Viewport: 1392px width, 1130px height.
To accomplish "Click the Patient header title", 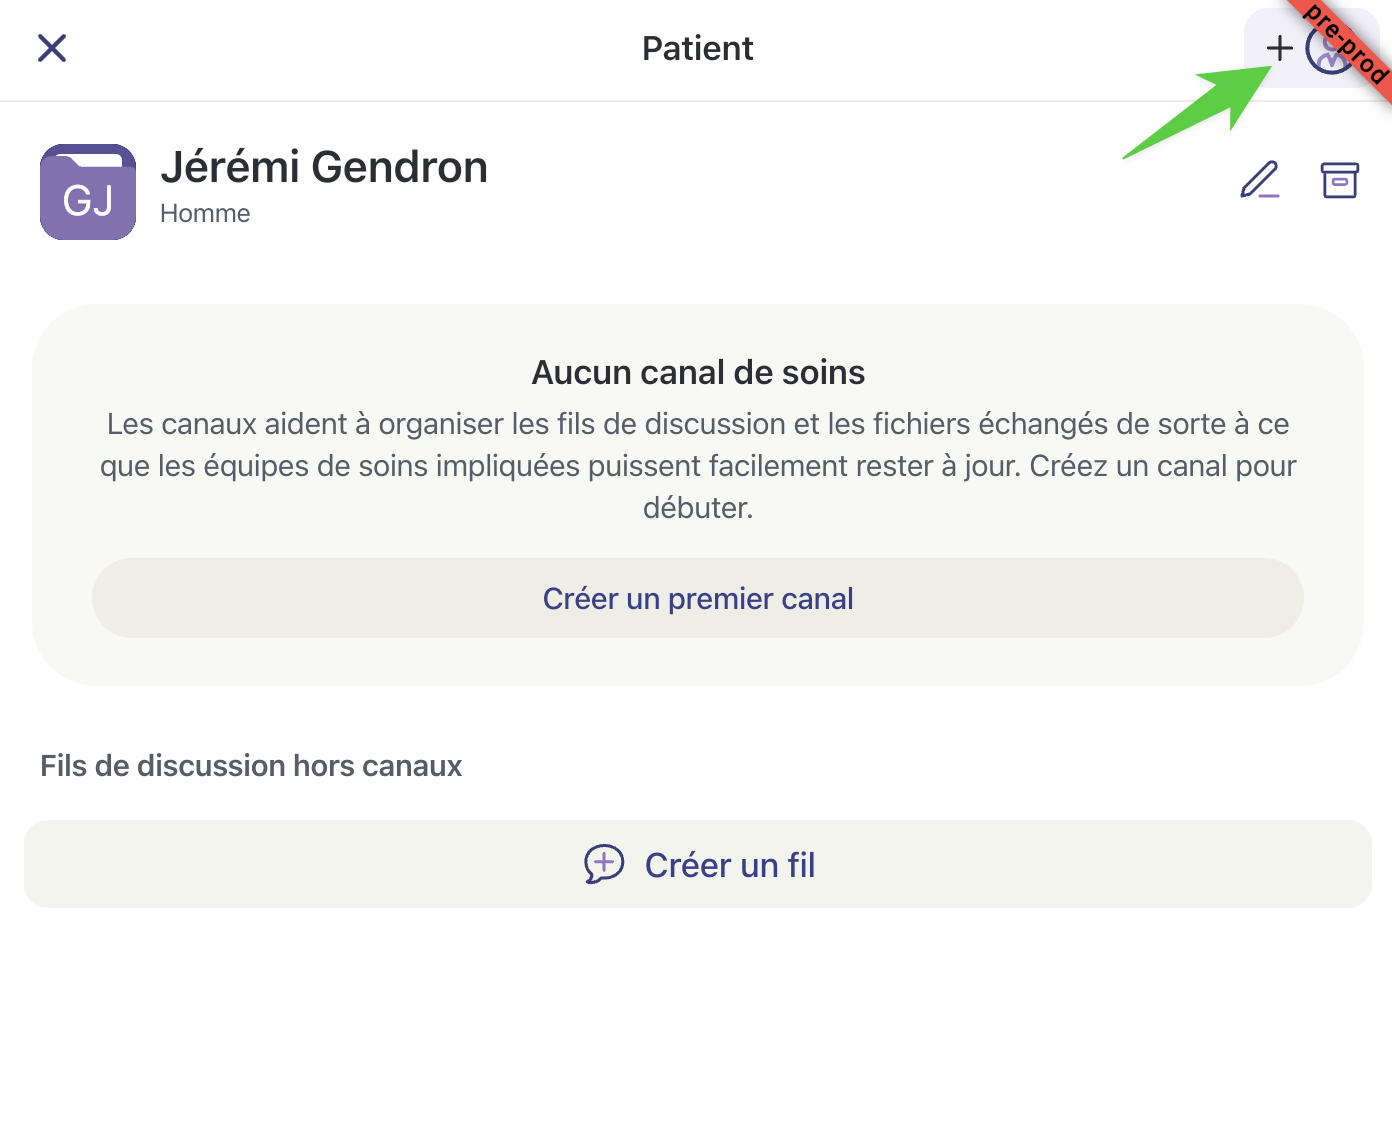I will point(697,48).
